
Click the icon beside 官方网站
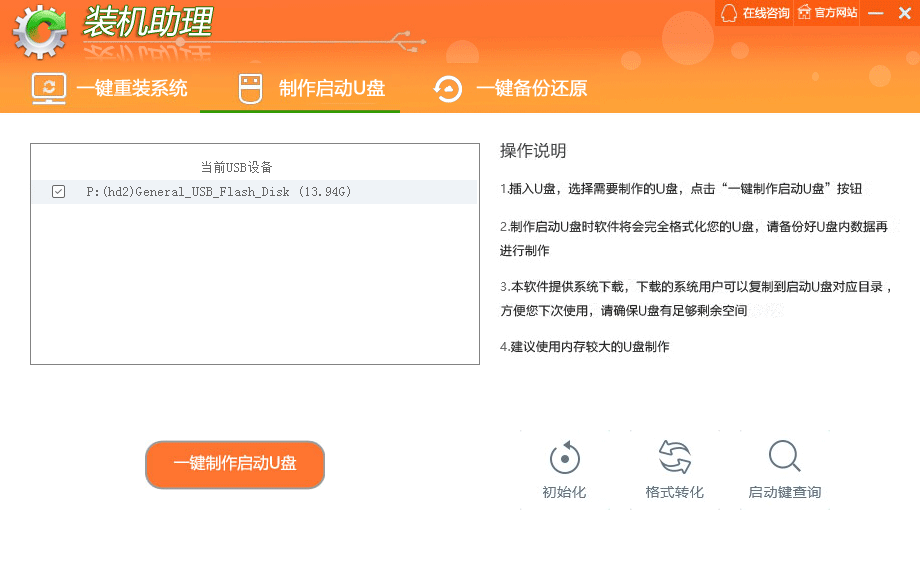pos(803,13)
